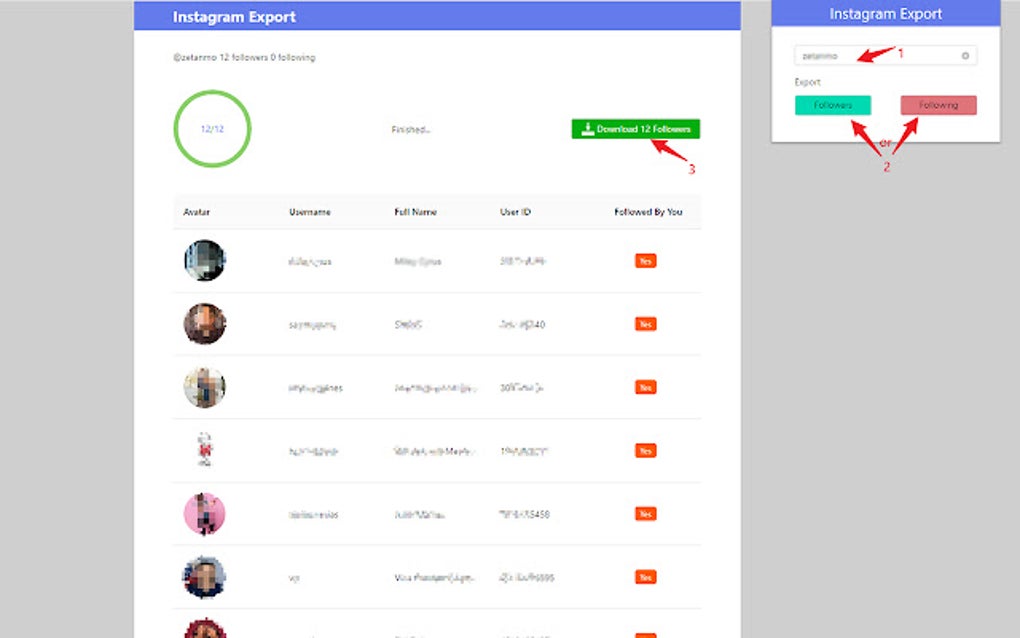
Task: Toggle the Yes badge in the first row
Action: click(645, 260)
